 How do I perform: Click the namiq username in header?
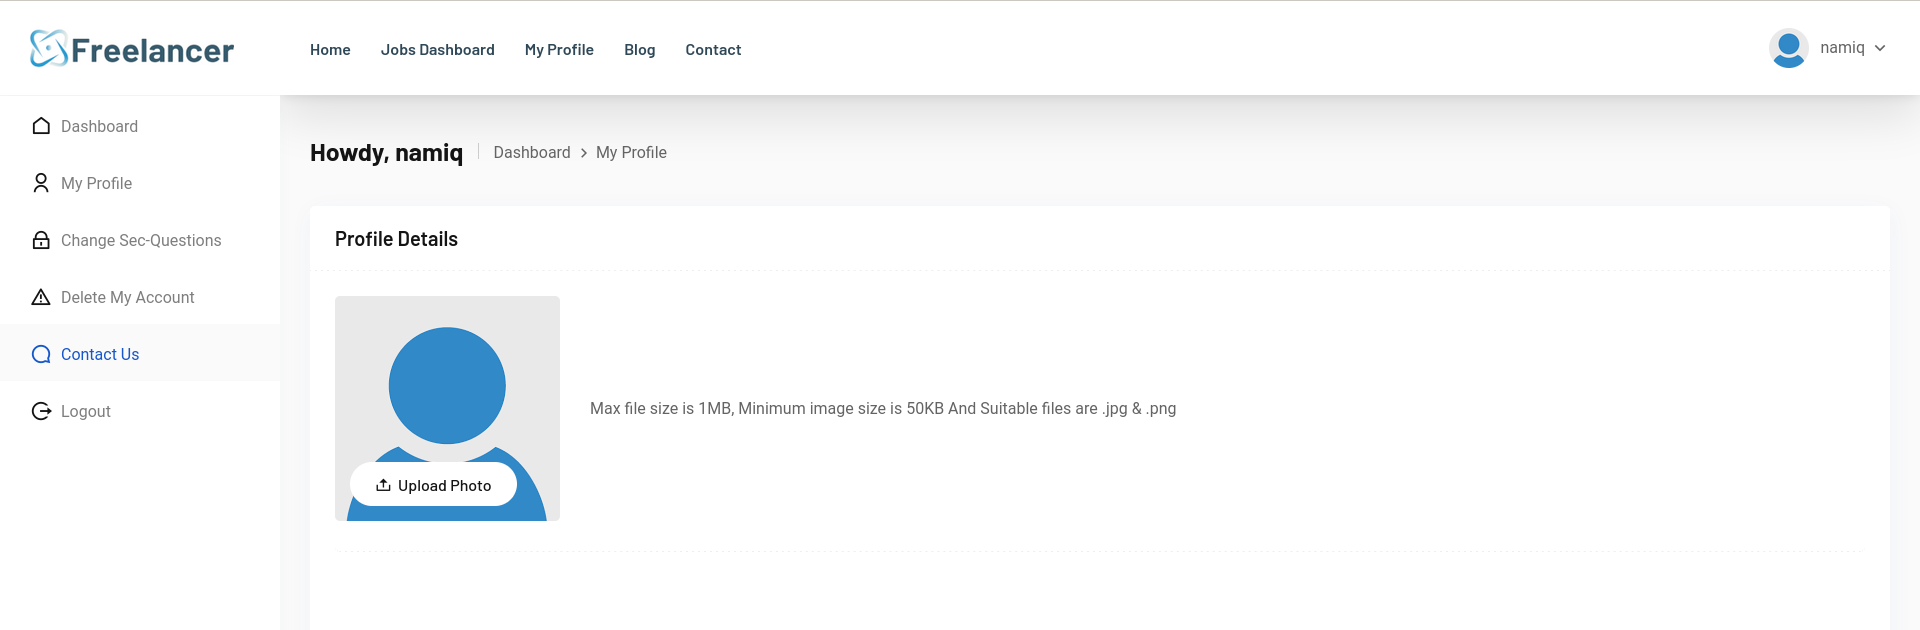1842,48
